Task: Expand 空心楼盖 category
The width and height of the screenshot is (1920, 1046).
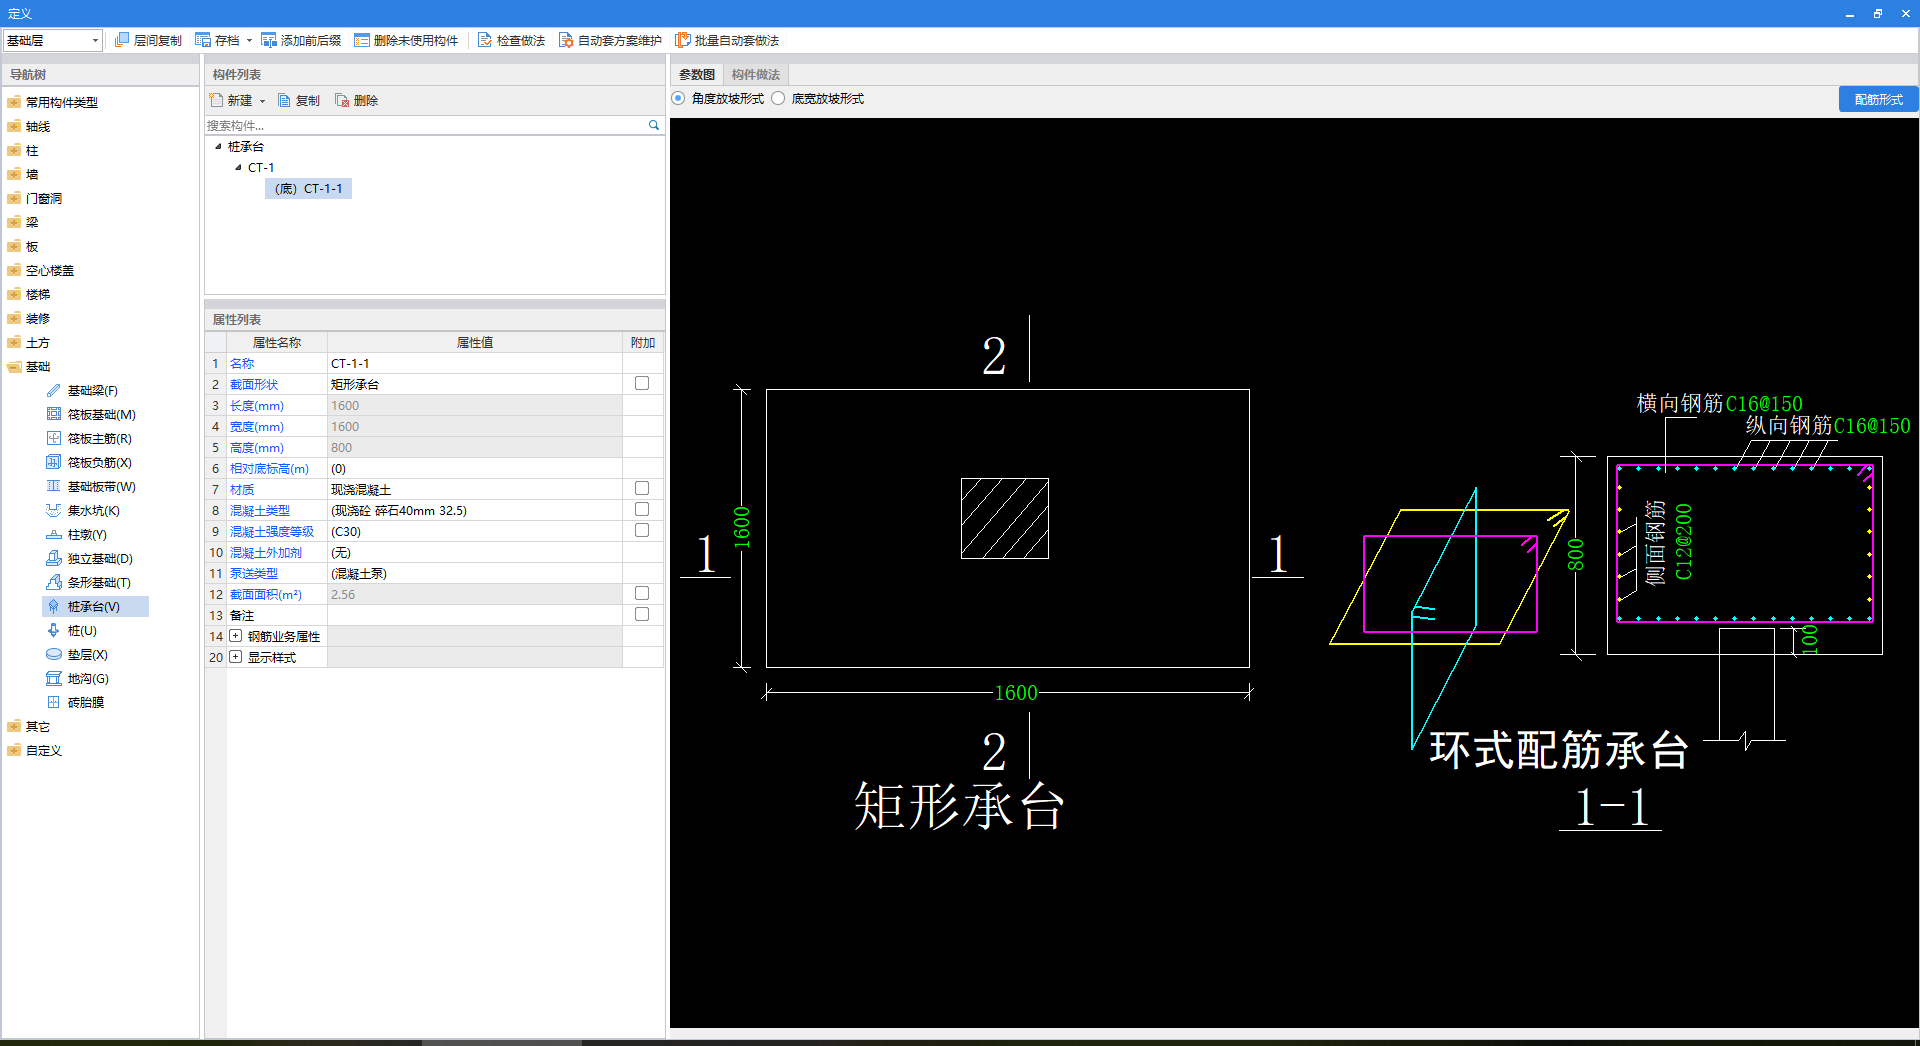Action: coord(14,271)
